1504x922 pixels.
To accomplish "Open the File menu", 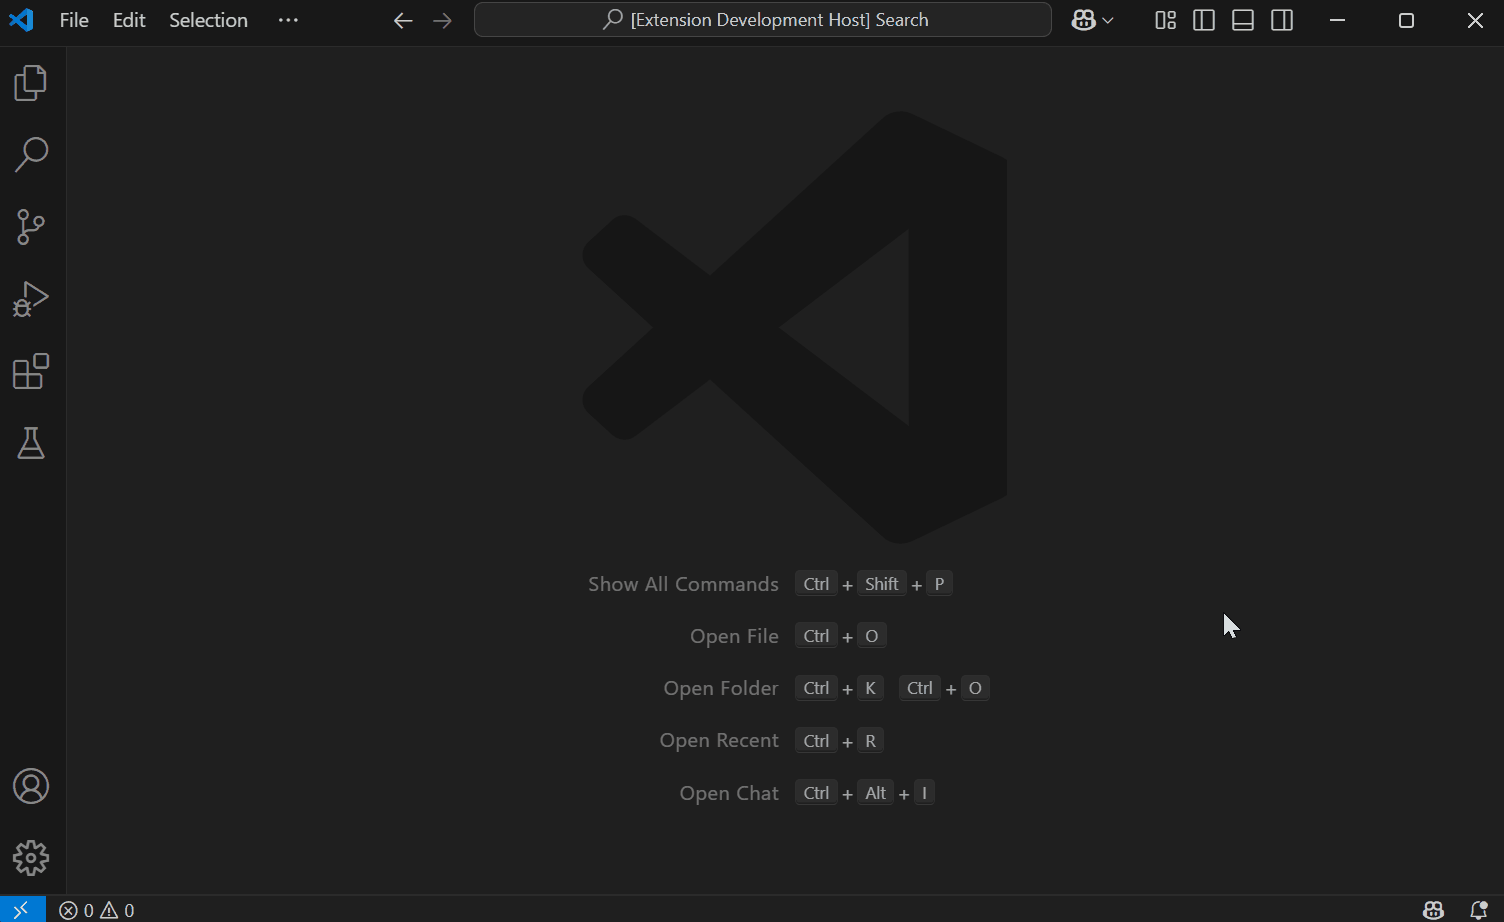I will pyautogui.click(x=74, y=20).
